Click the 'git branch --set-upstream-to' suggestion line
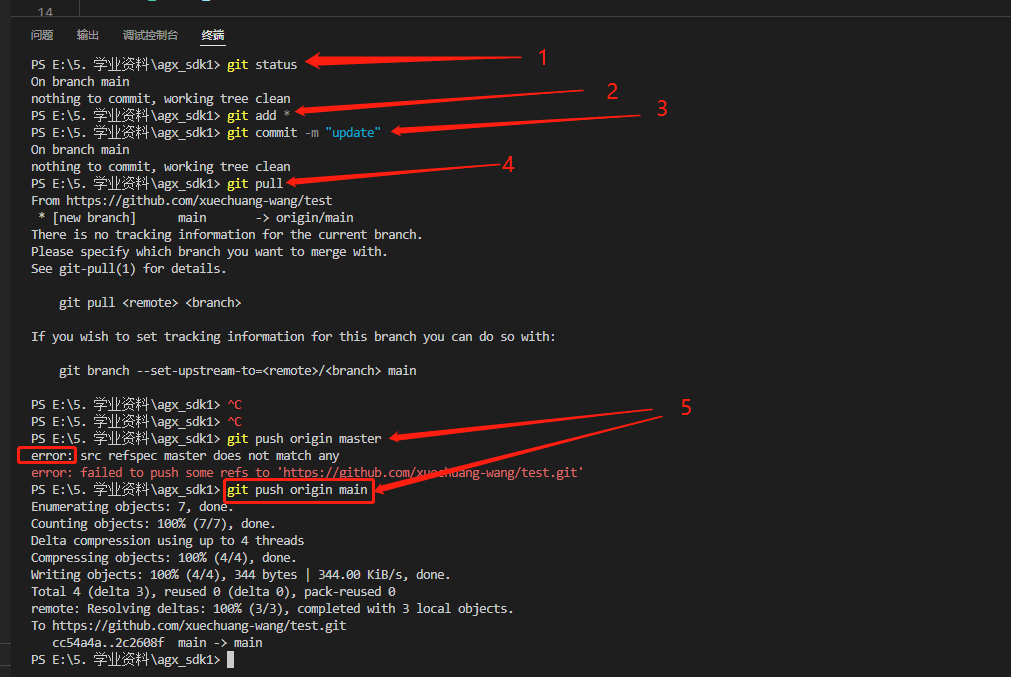1011x677 pixels. tap(237, 371)
